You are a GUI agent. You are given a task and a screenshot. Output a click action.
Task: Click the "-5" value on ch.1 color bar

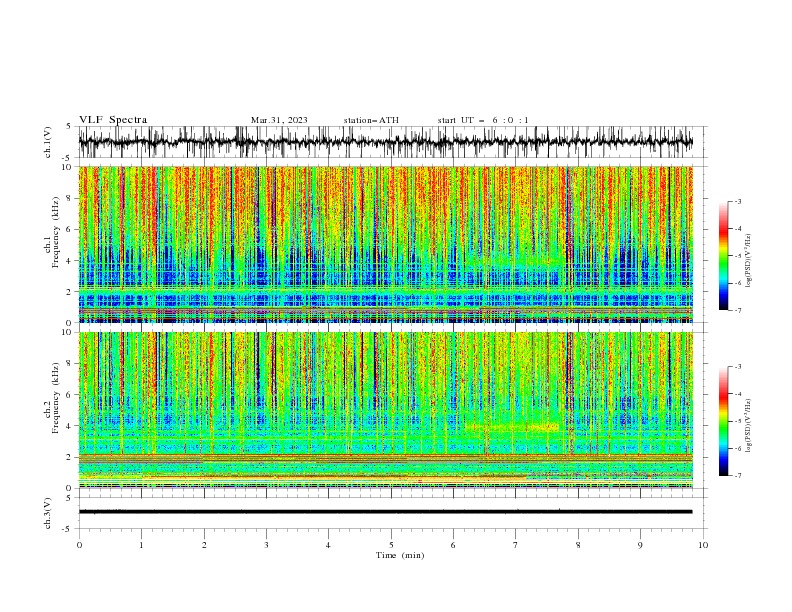click(737, 256)
